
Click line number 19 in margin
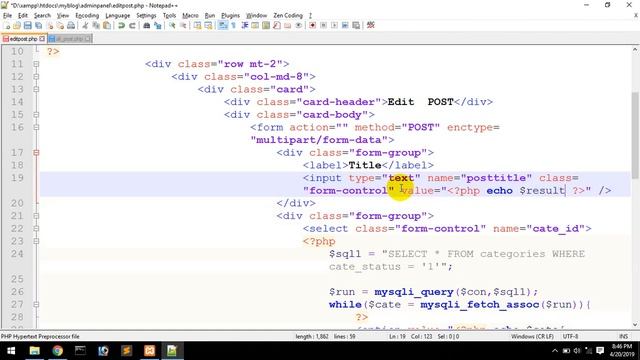coord(17,178)
